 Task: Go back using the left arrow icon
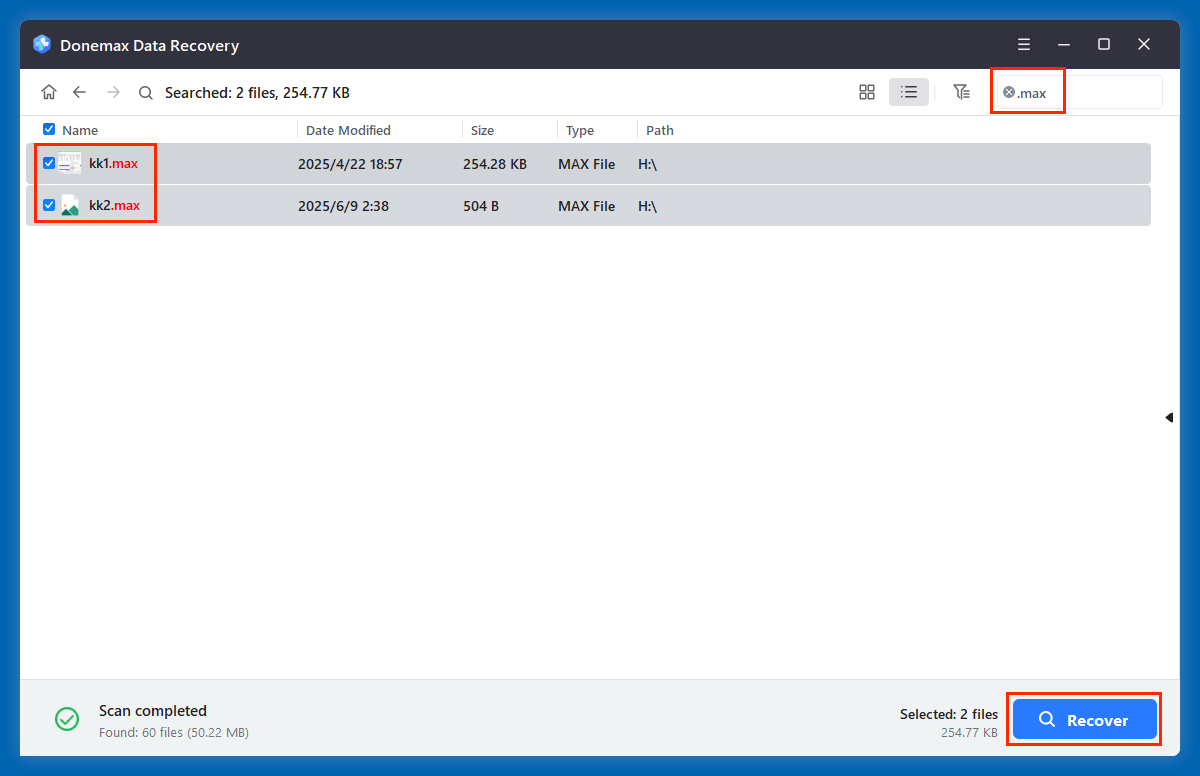pyautogui.click(x=79, y=91)
